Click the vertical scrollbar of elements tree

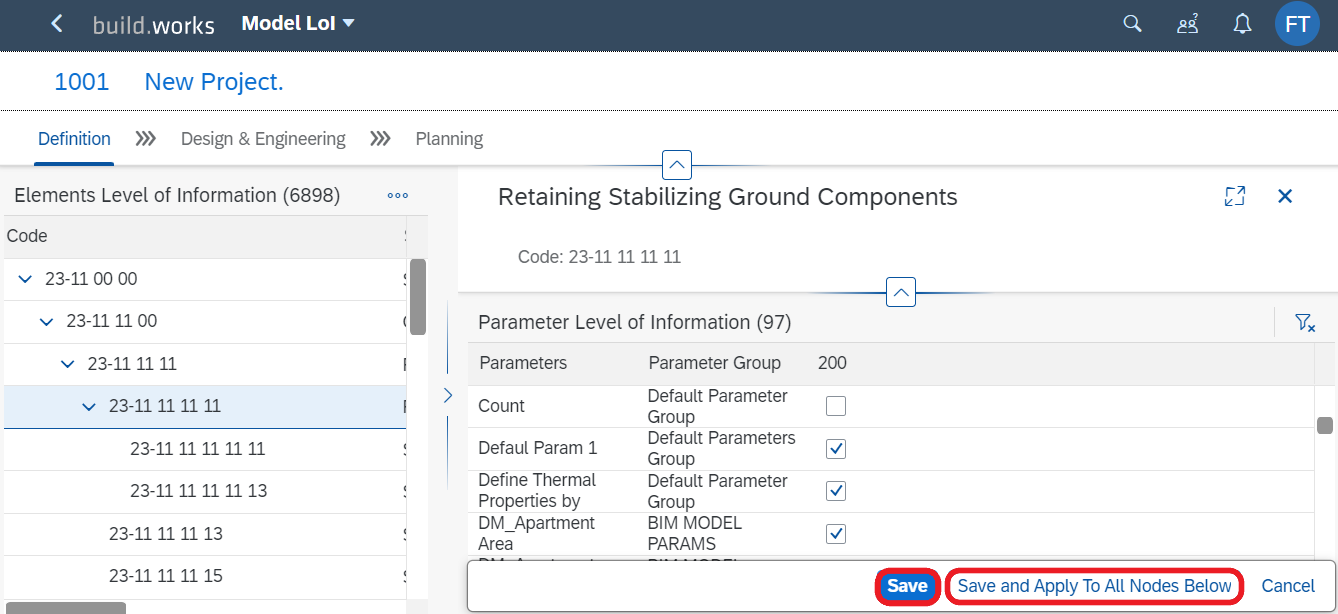click(x=418, y=296)
